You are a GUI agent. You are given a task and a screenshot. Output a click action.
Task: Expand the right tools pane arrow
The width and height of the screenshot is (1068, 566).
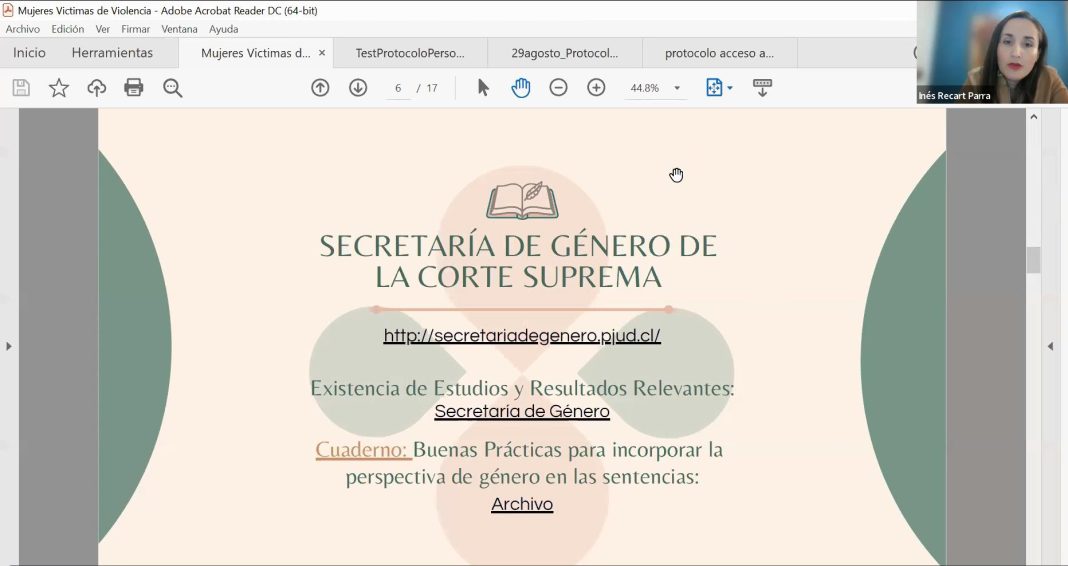1050,346
